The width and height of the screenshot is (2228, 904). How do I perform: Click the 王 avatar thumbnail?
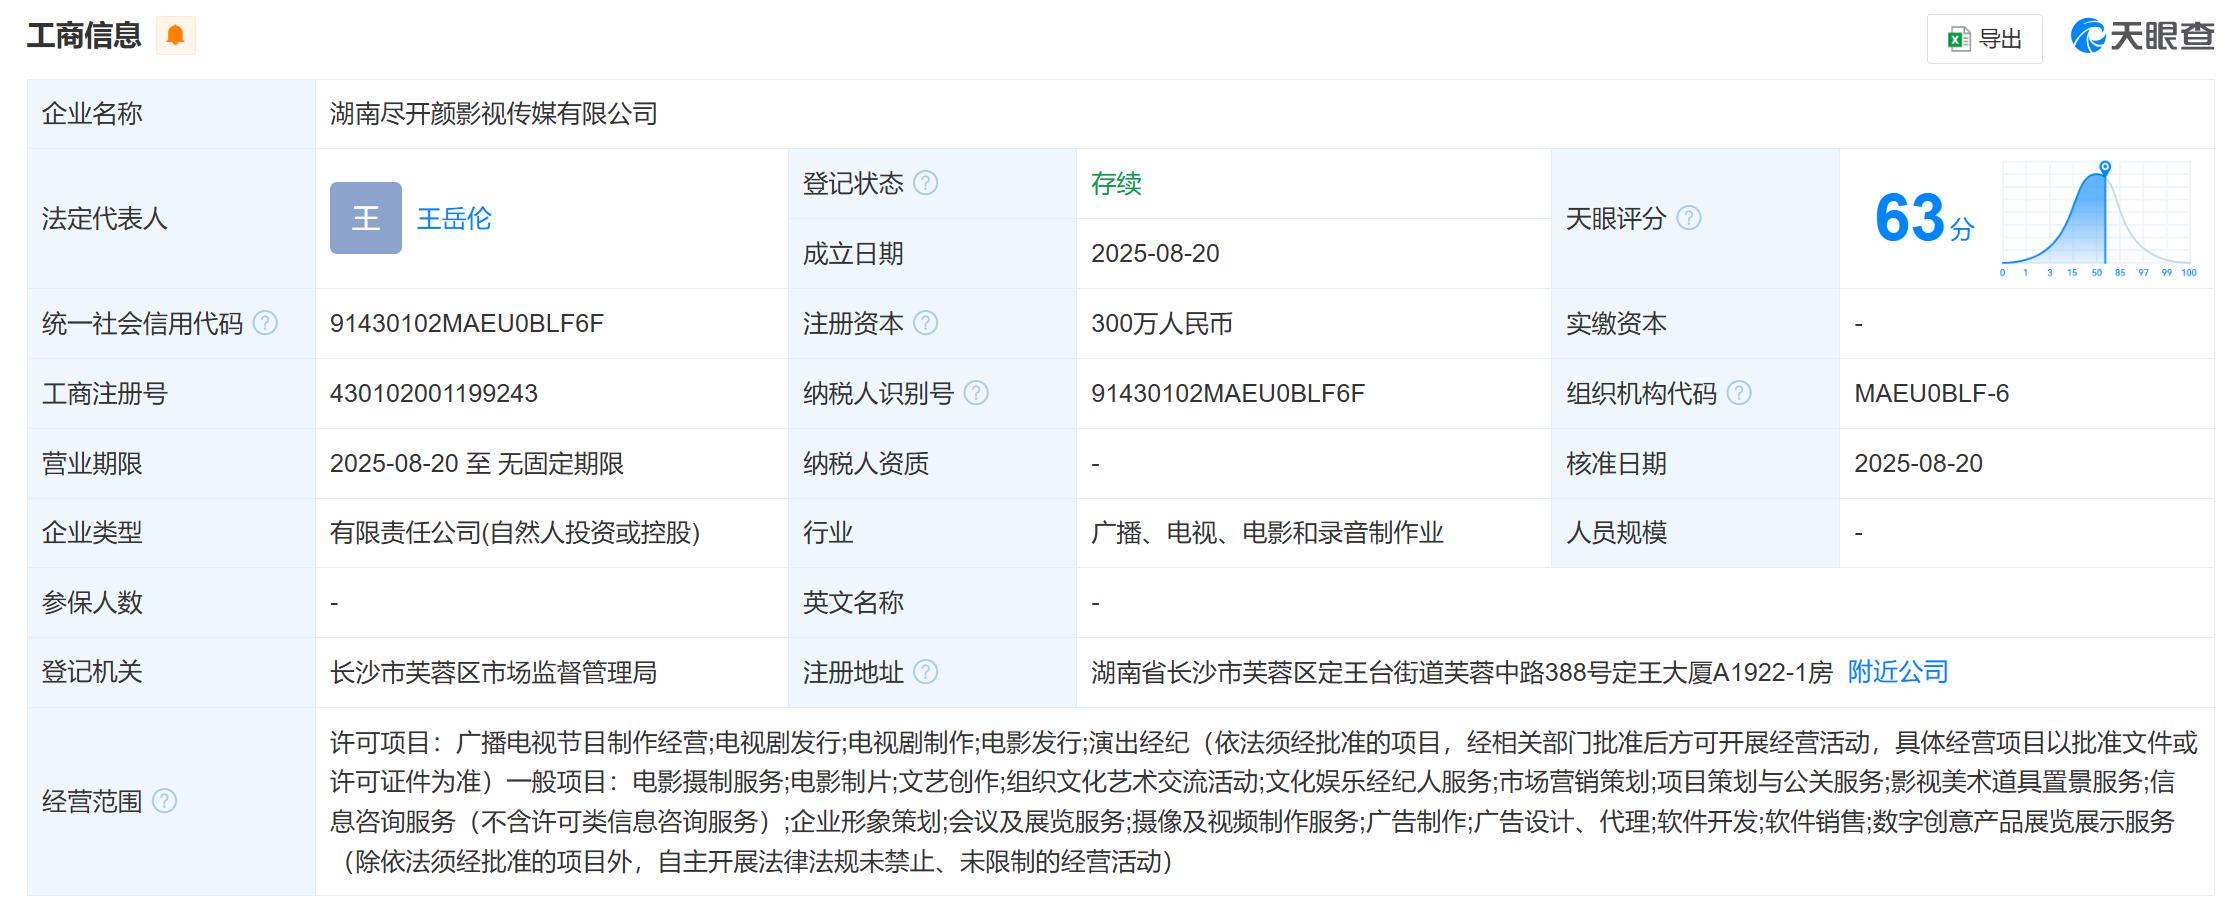click(x=366, y=218)
